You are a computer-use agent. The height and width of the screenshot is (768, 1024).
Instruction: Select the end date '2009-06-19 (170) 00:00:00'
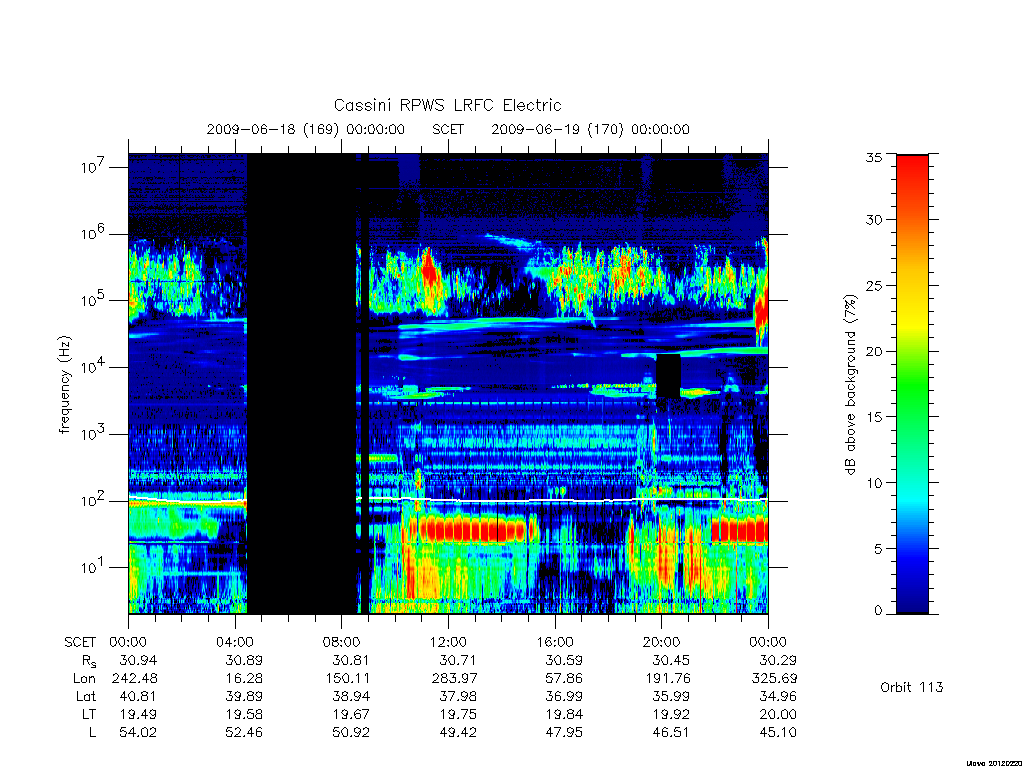pyautogui.click(x=590, y=129)
